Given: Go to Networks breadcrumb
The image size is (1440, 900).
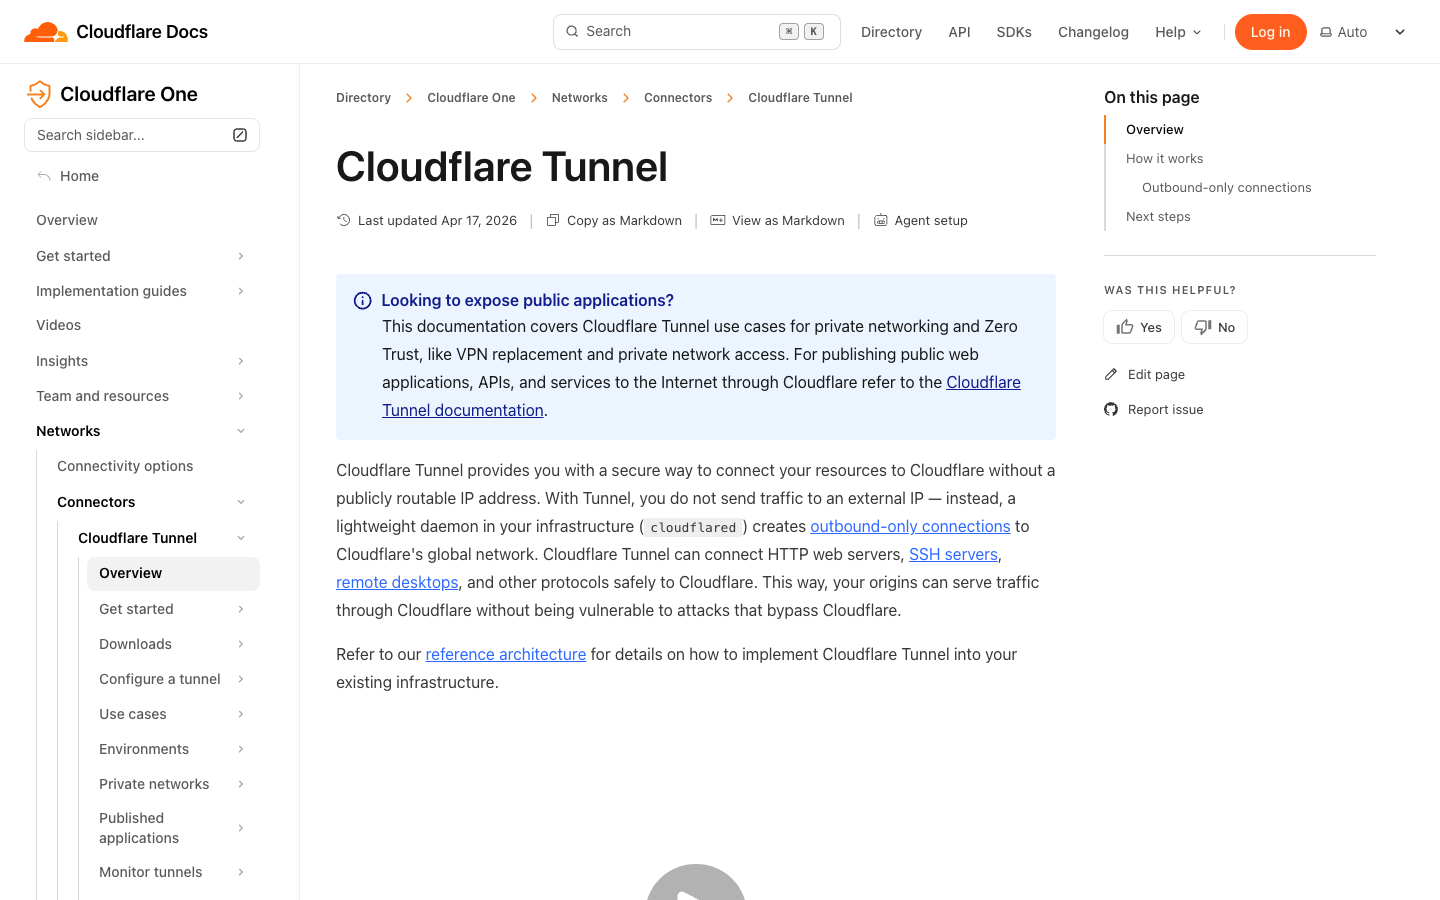Looking at the screenshot, I should pyautogui.click(x=580, y=98).
